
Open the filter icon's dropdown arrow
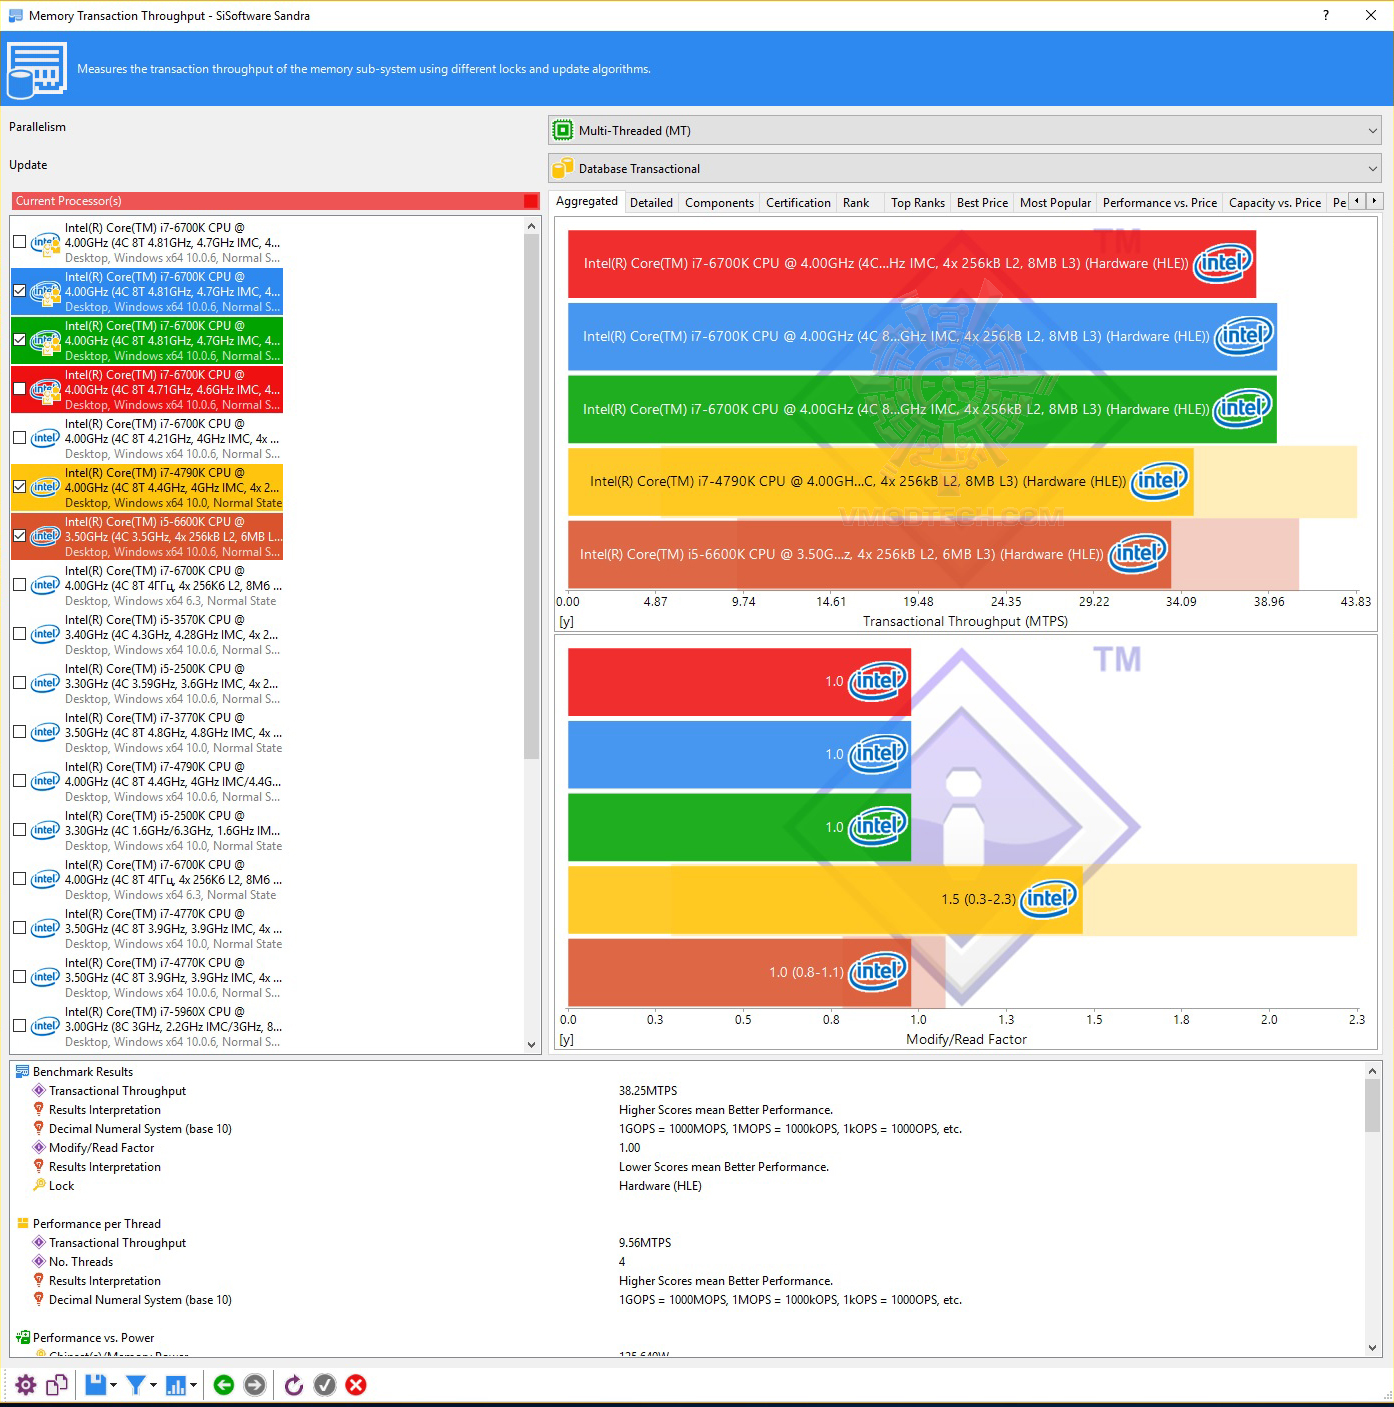(x=153, y=1385)
